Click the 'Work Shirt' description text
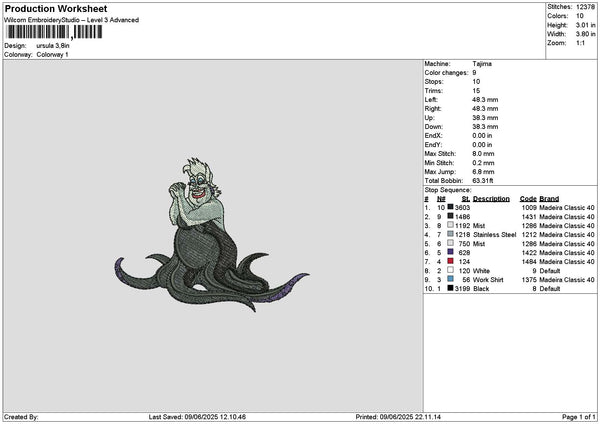This screenshot has height=424, width=600. coord(488,280)
